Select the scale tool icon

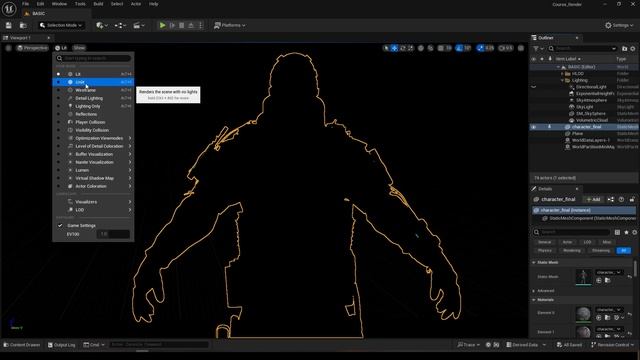pos(410,48)
